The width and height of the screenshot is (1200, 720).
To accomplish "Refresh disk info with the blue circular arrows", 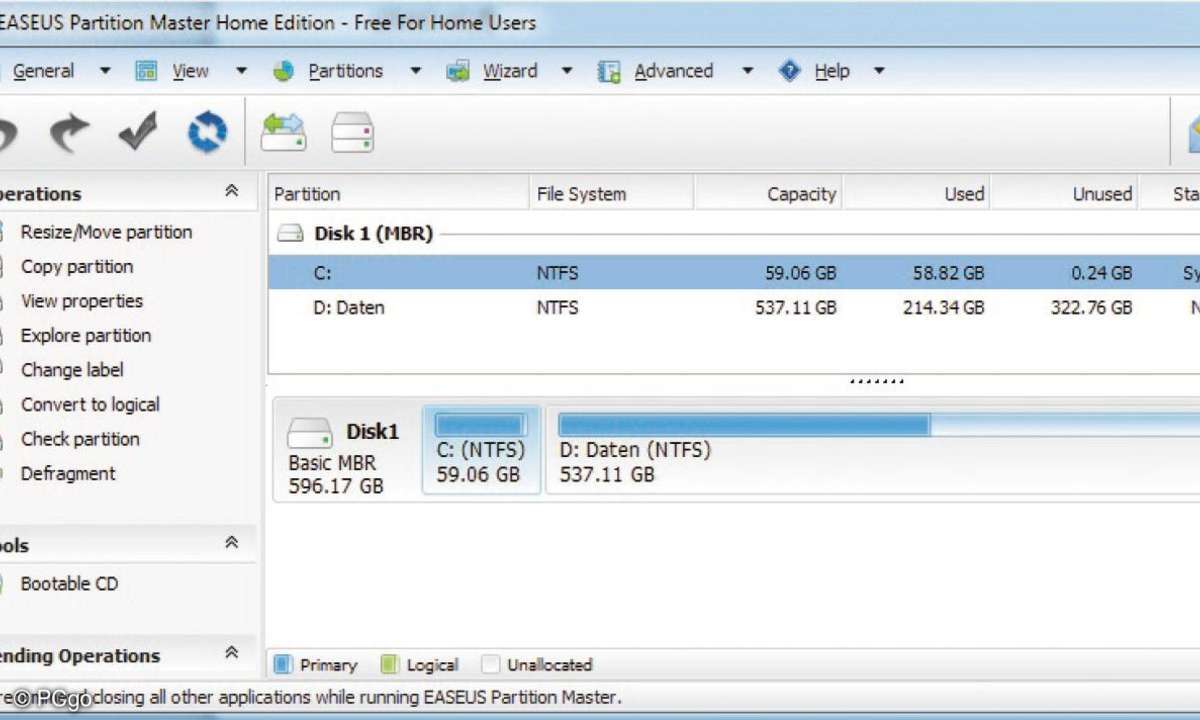I will click(x=207, y=132).
